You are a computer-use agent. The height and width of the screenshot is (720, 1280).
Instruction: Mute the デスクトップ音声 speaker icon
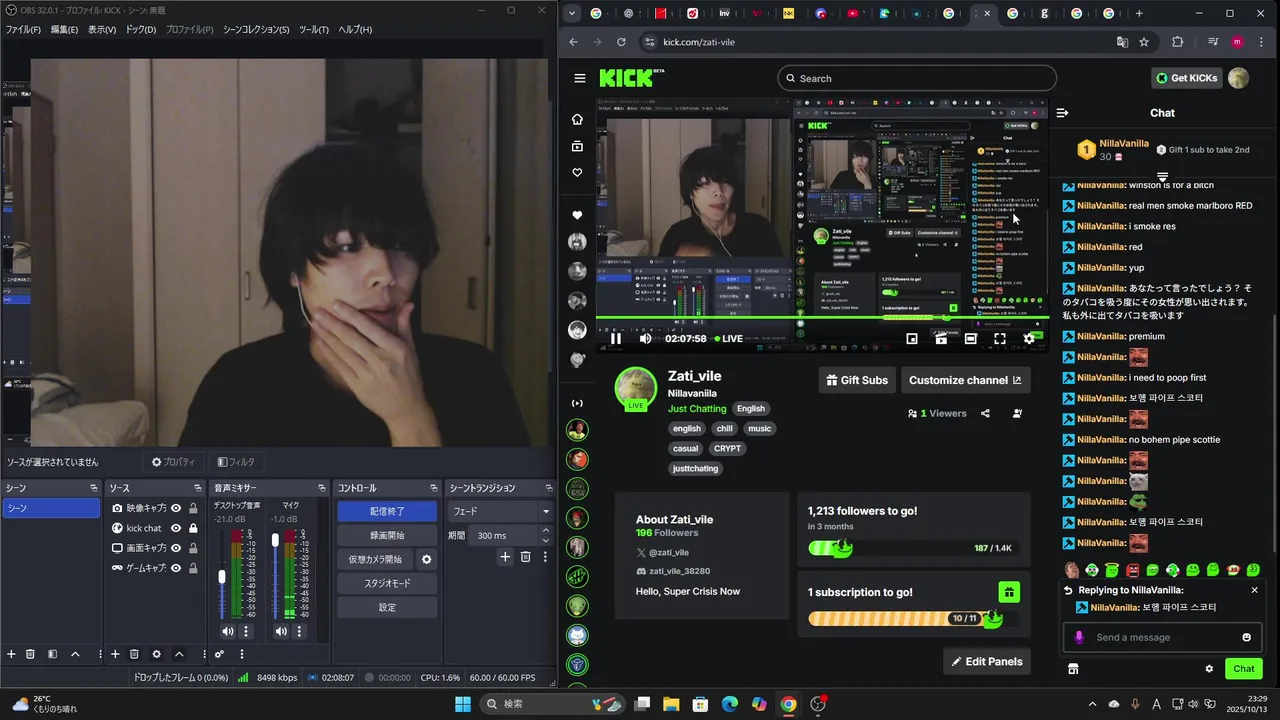[x=228, y=631]
